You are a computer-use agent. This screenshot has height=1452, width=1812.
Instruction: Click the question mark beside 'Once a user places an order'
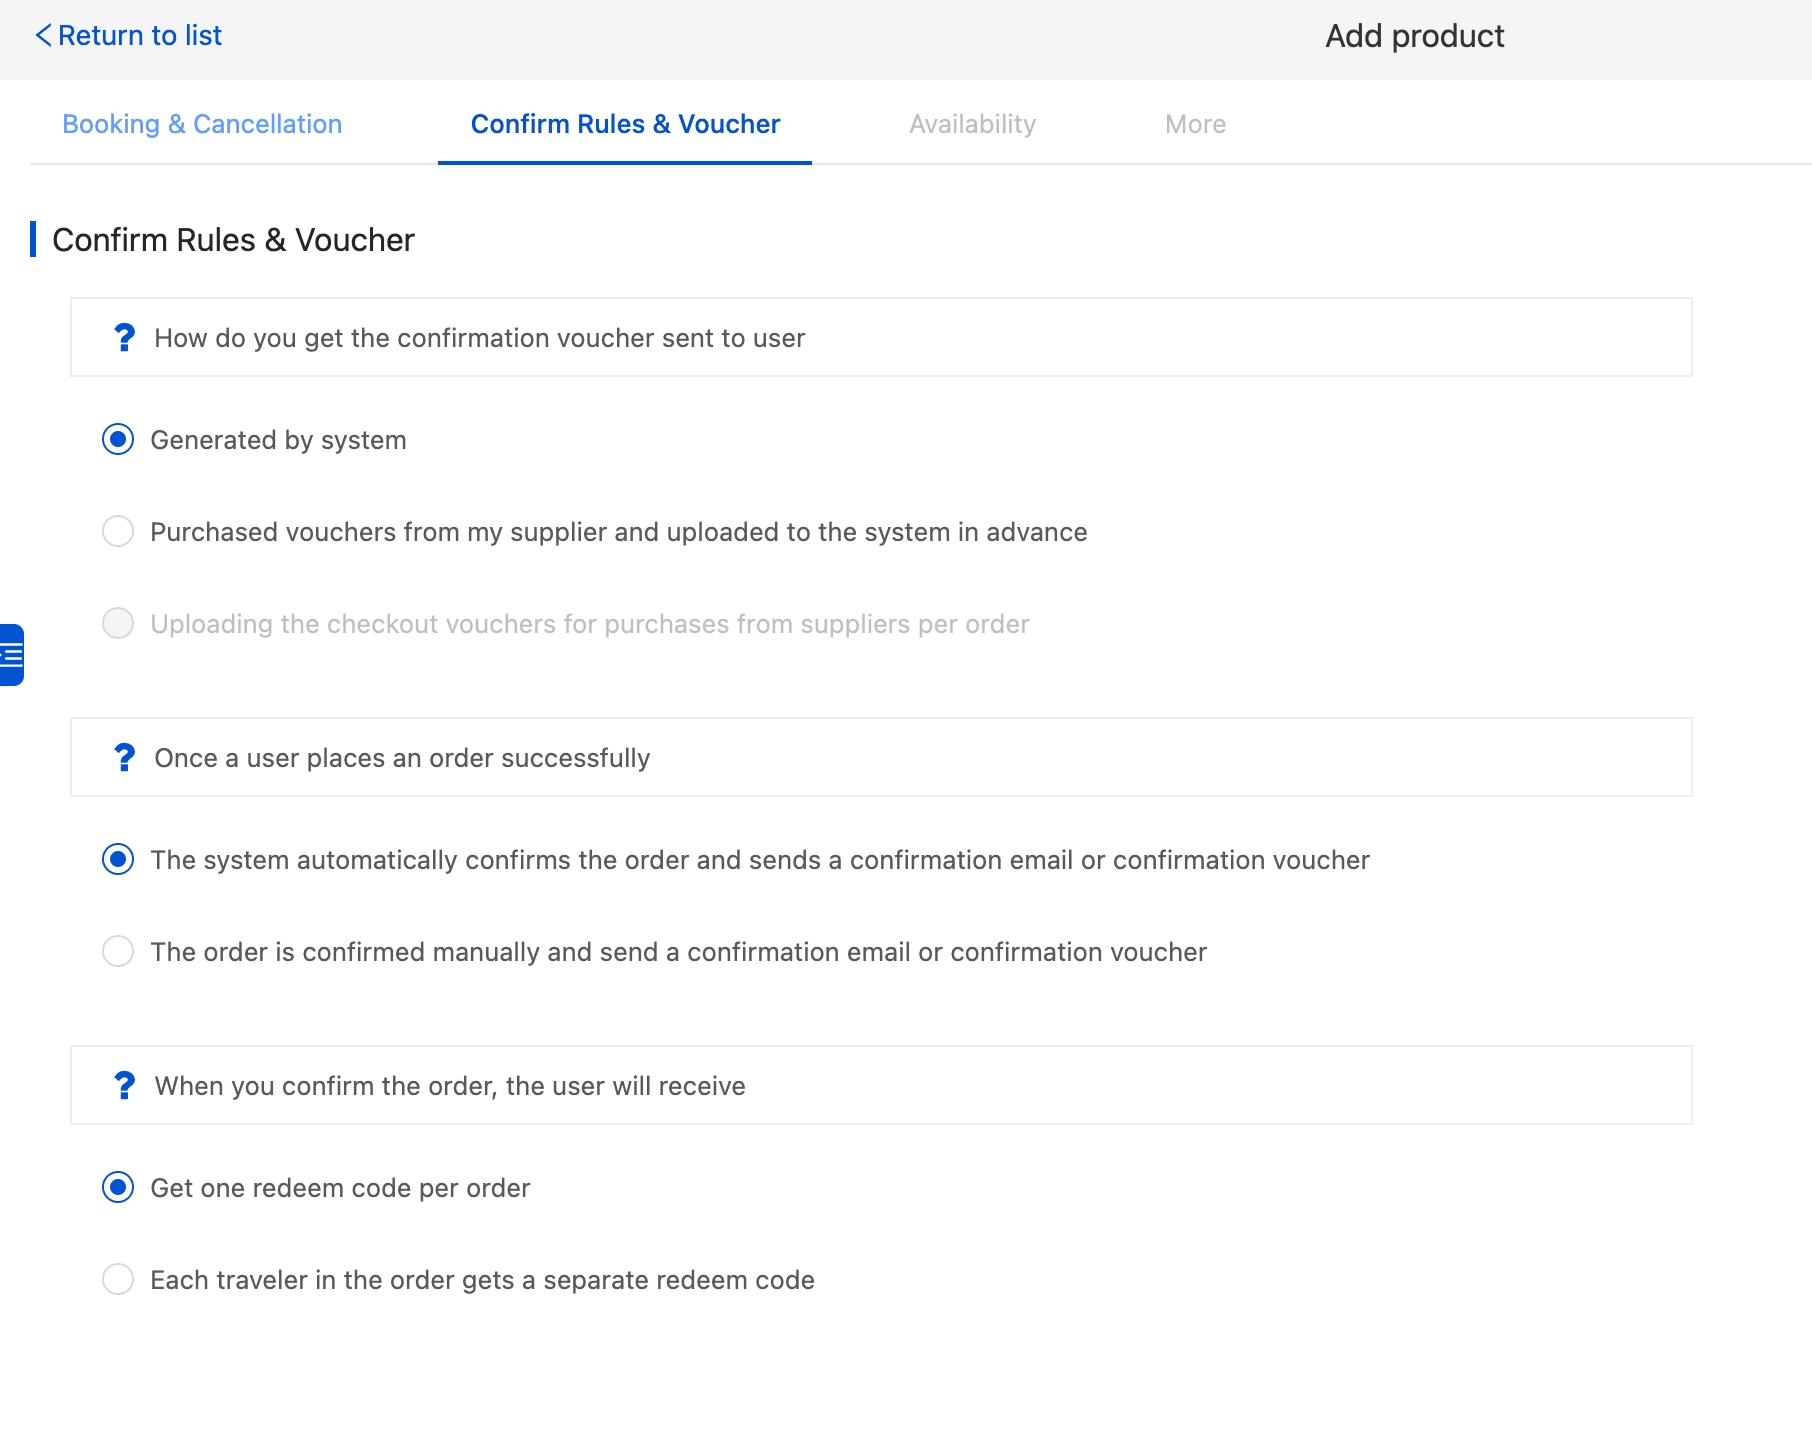point(124,758)
